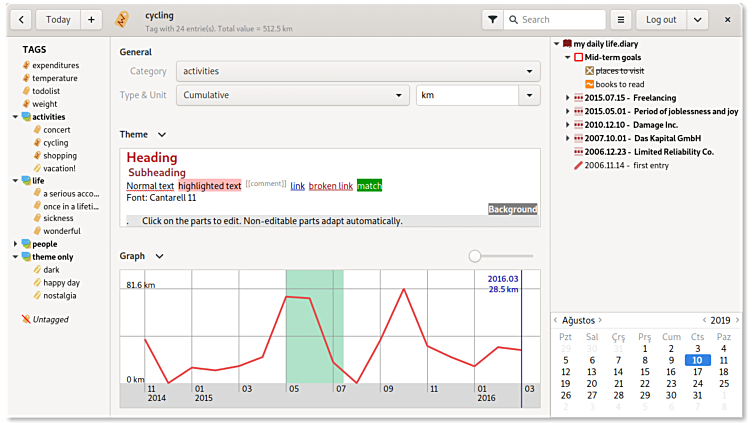Click the back navigation arrow button
Image resolution: width=752 pixels, height=423 pixels.
point(23,19)
